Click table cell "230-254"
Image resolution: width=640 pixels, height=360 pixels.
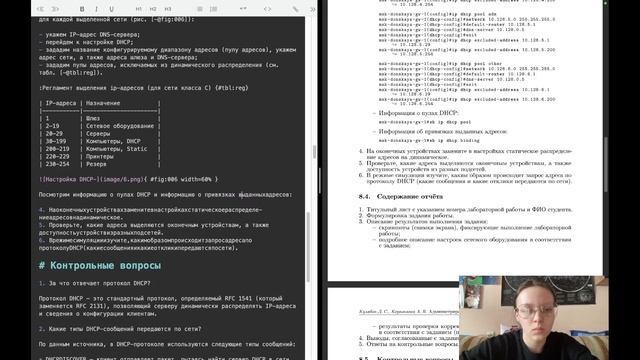click(x=58, y=164)
